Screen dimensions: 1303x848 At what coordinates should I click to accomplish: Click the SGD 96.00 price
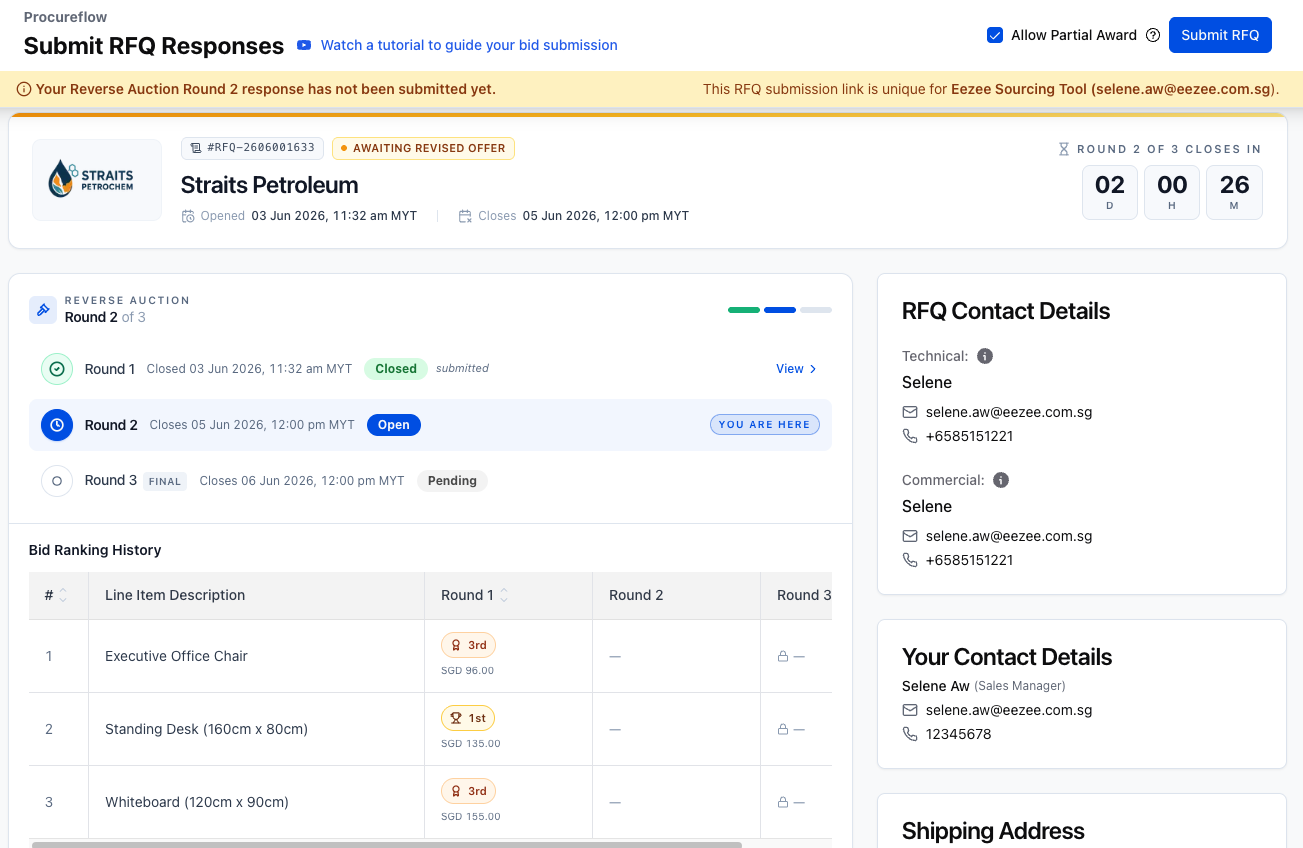point(467,671)
